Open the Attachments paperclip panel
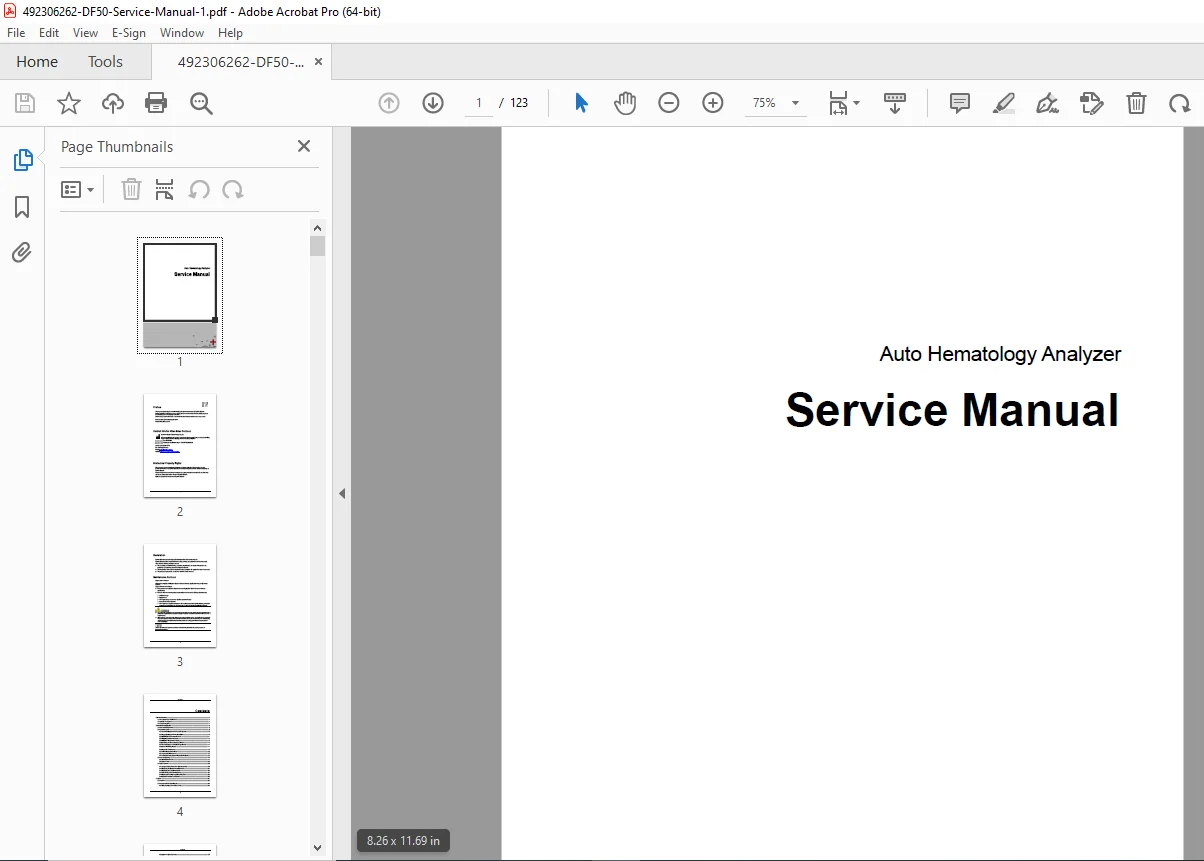This screenshot has width=1204, height=861. point(22,252)
